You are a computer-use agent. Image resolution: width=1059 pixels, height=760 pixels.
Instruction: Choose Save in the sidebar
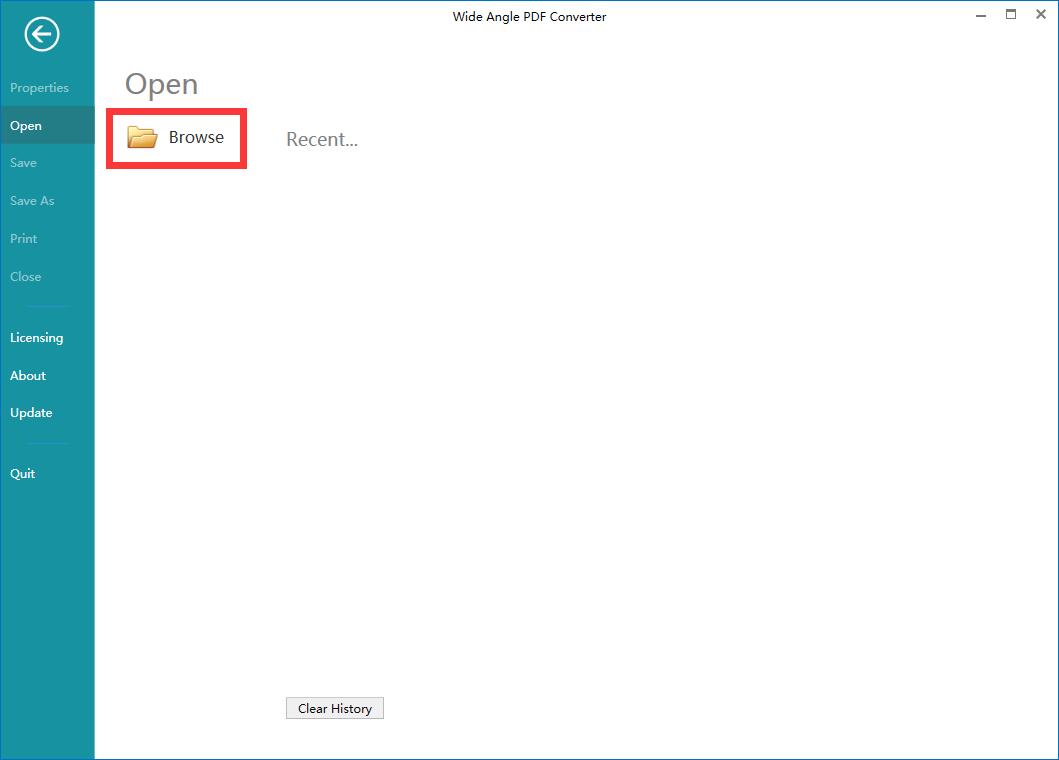(x=23, y=163)
